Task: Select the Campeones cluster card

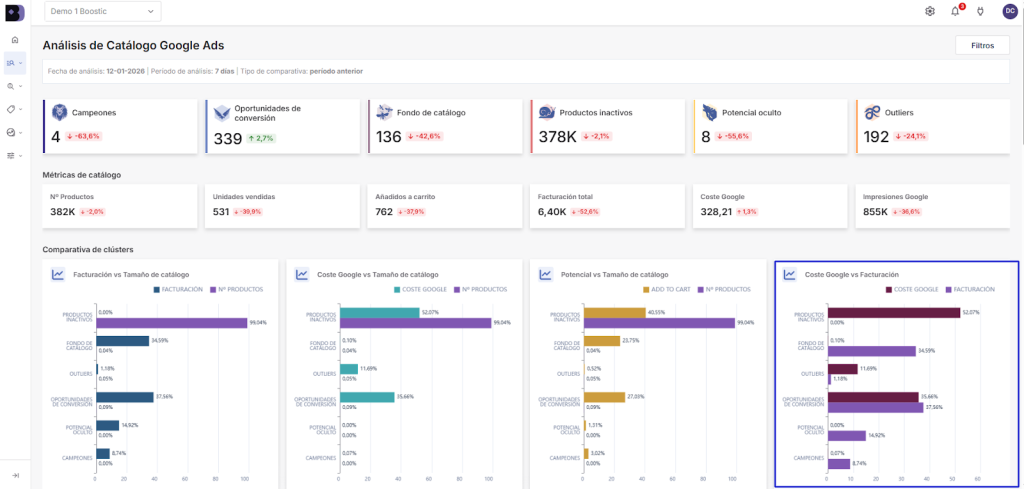Action: click(120, 126)
